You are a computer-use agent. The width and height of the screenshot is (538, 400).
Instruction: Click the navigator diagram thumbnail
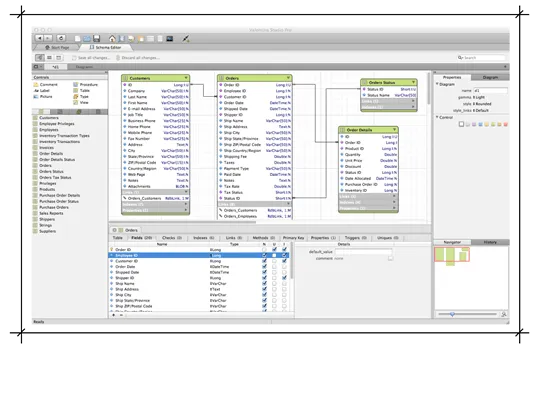pyautogui.click(x=452, y=255)
